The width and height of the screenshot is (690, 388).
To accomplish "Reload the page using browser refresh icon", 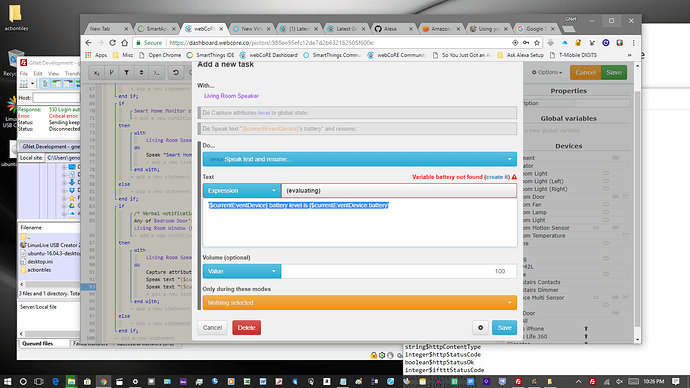I will click(x=112, y=43).
